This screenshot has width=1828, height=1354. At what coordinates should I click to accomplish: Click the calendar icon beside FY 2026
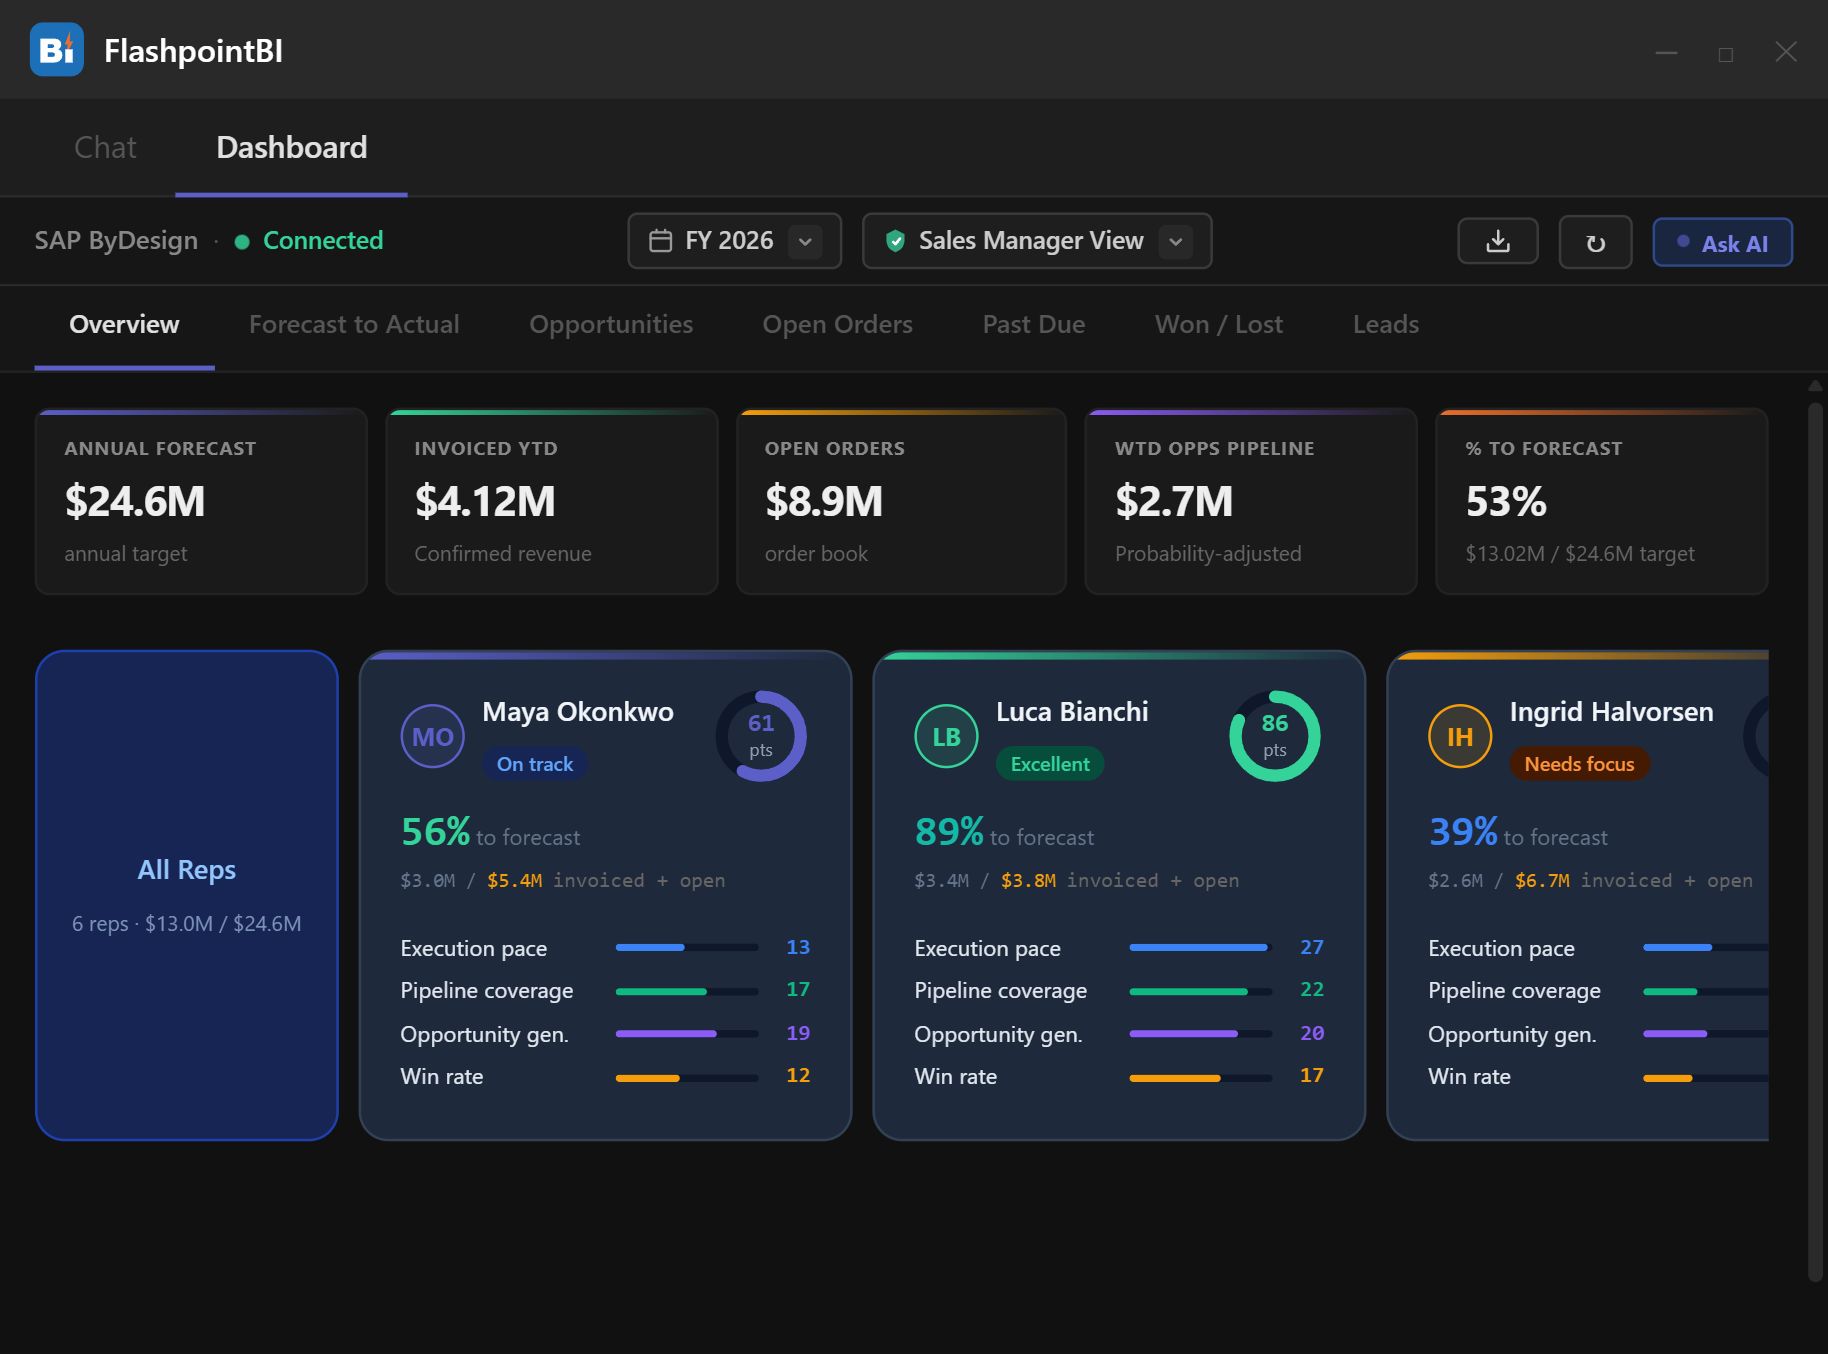click(x=661, y=241)
